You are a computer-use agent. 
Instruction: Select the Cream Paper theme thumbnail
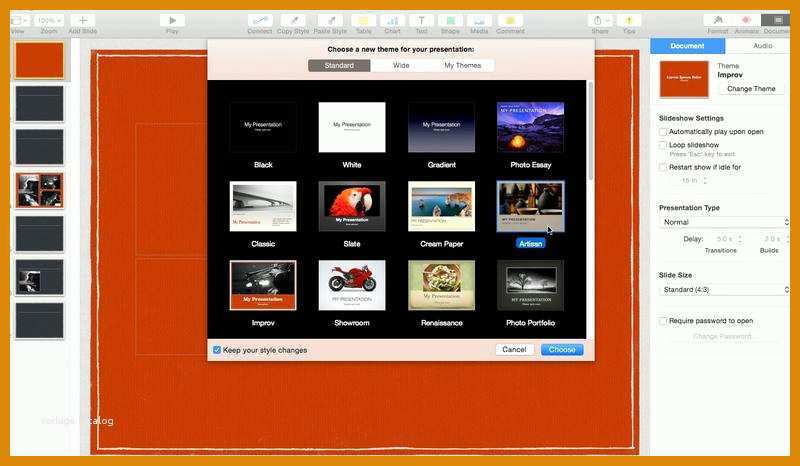pyautogui.click(x=441, y=206)
